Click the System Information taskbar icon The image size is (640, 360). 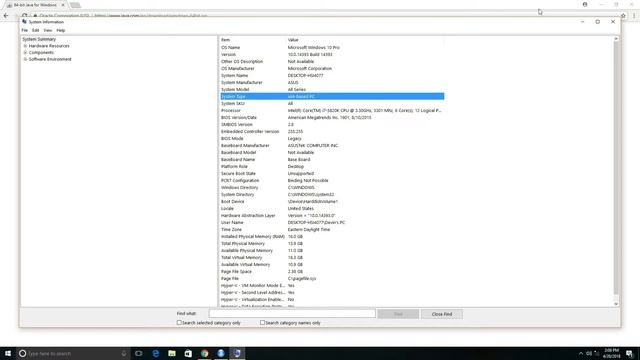pos(237,353)
